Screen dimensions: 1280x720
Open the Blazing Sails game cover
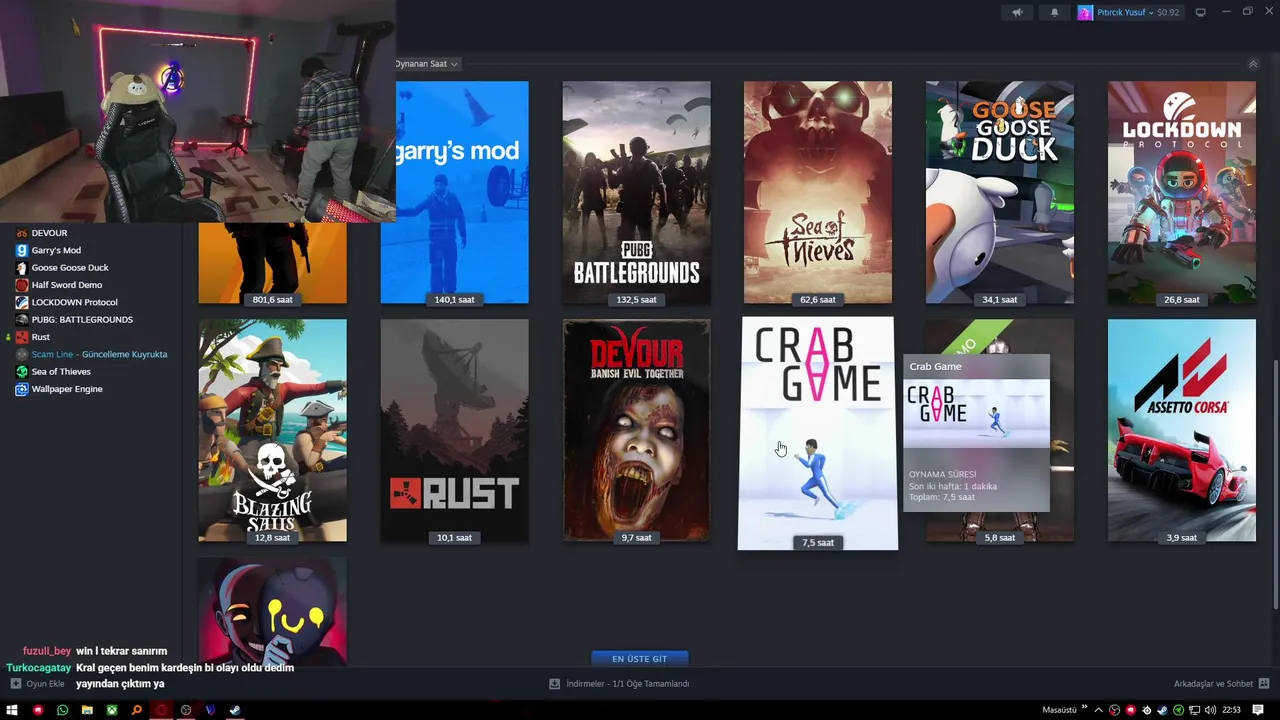coord(273,430)
